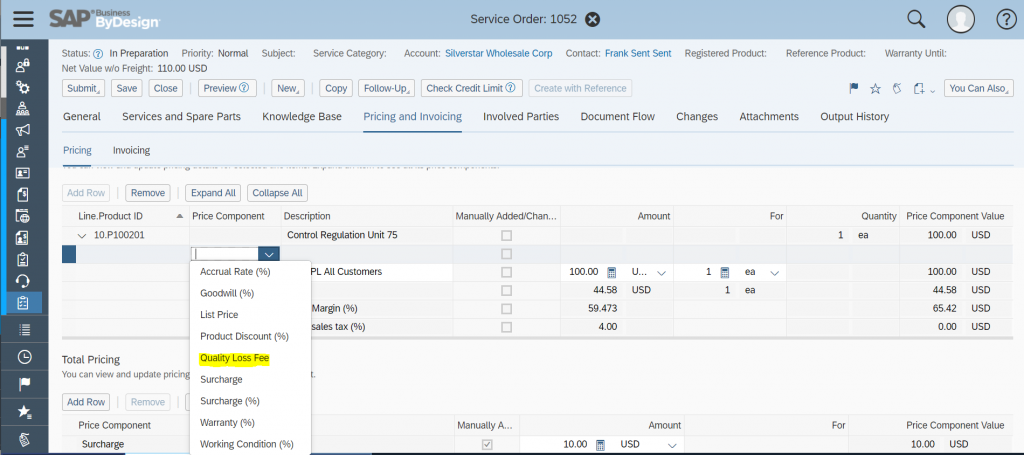Open sidebar gears work center icon
Image resolution: width=1024 pixels, height=455 pixels.
[x=23, y=87]
